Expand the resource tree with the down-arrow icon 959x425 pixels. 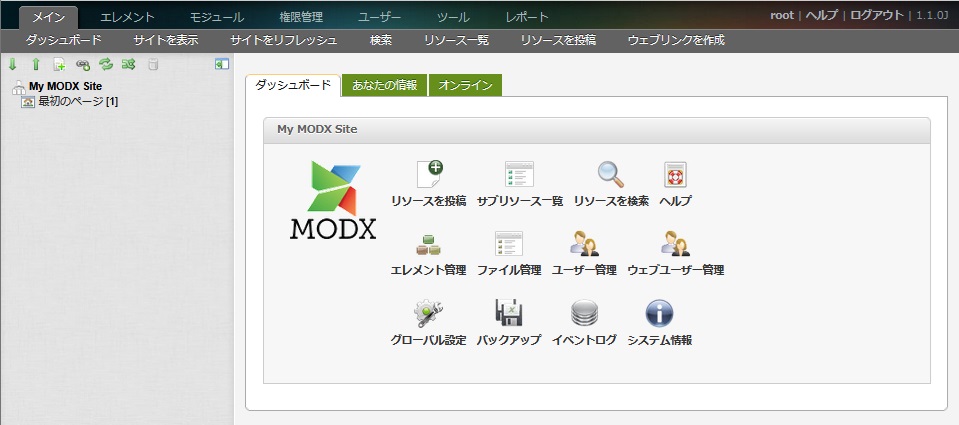pos(12,64)
